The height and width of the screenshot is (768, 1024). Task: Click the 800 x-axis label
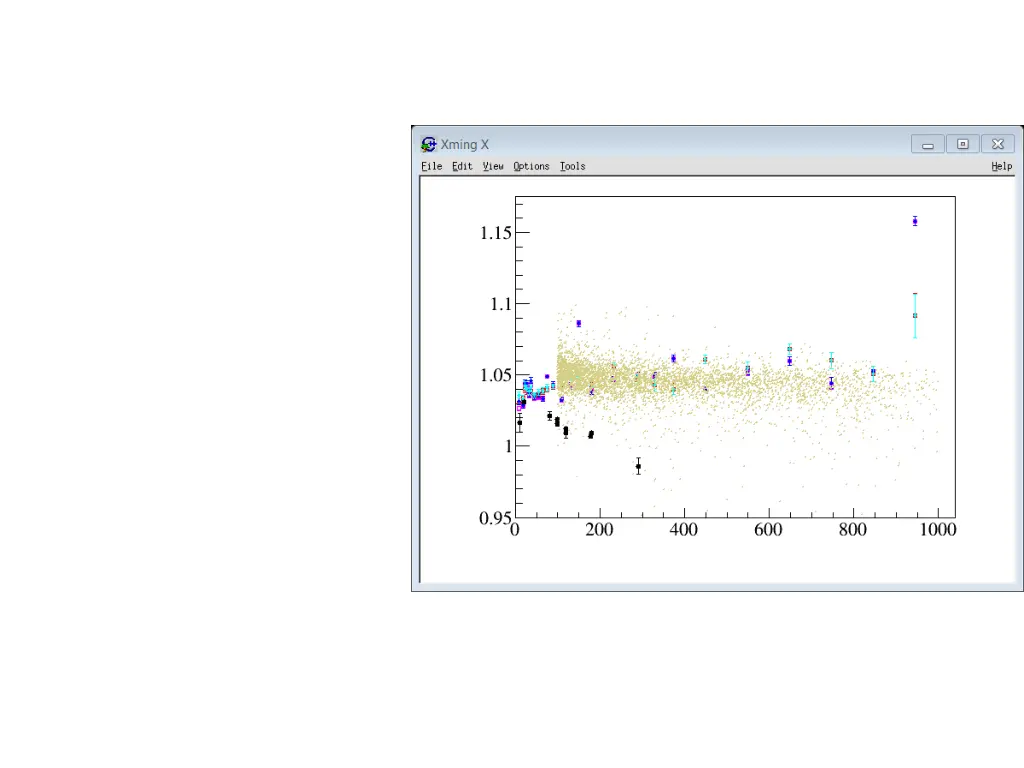[853, 530]
